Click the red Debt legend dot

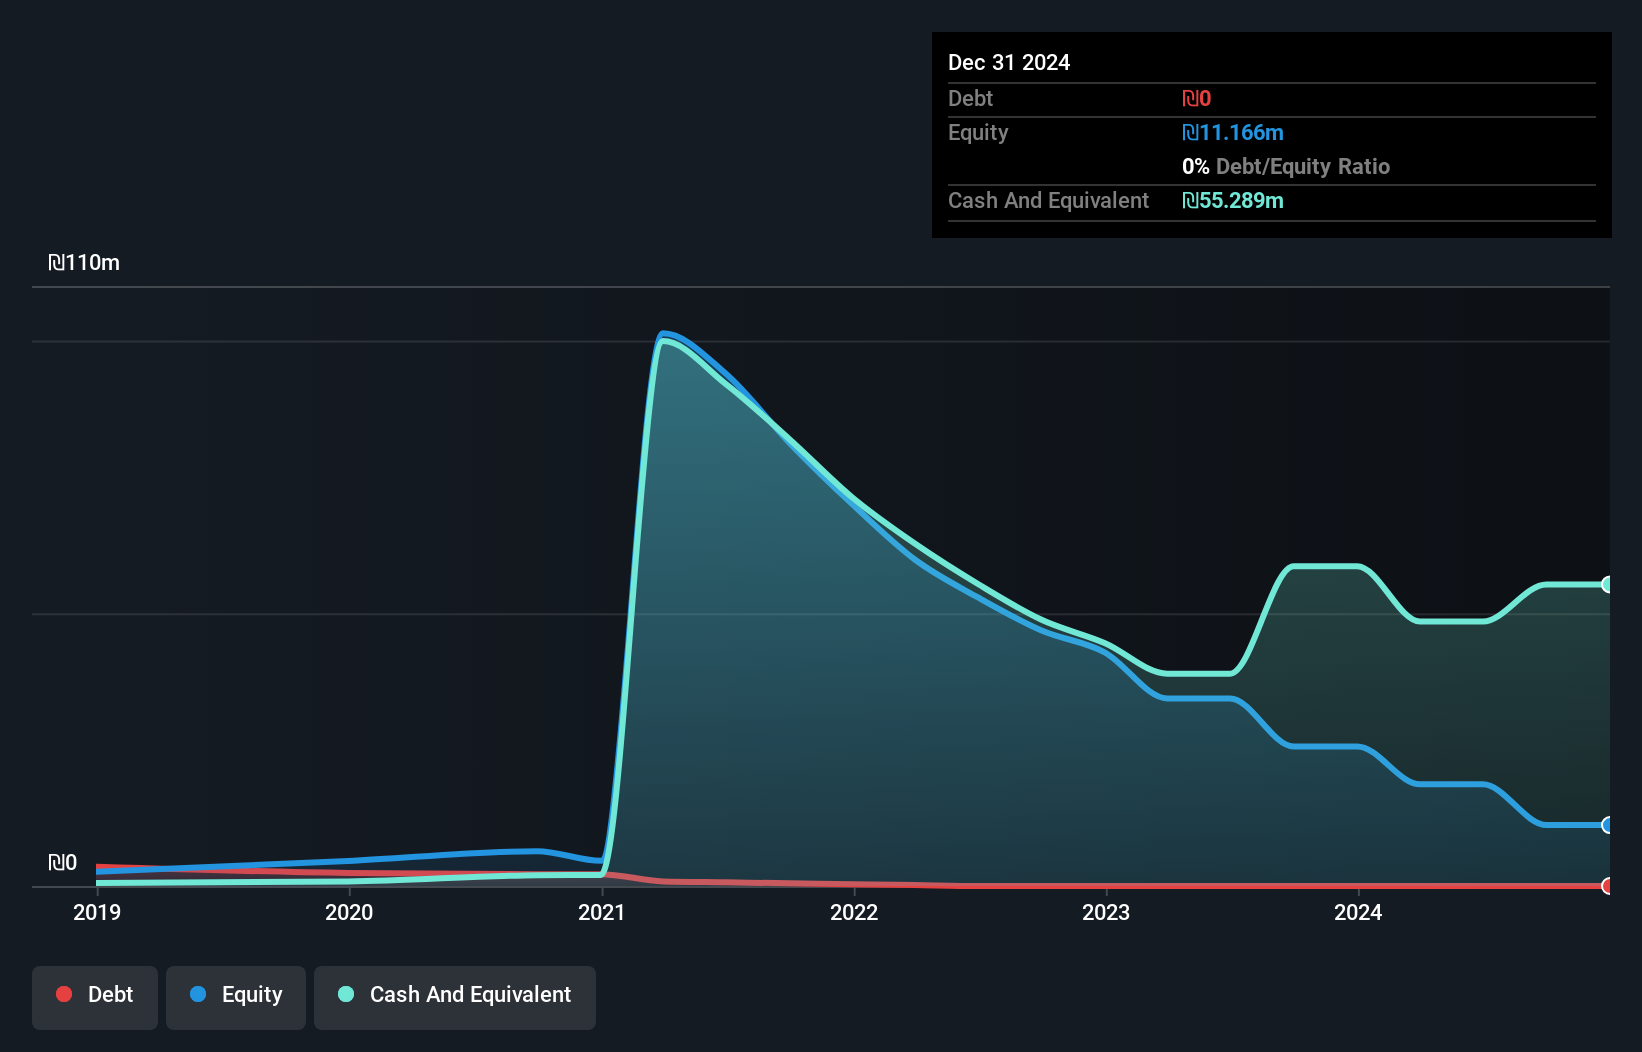(64, 994)
